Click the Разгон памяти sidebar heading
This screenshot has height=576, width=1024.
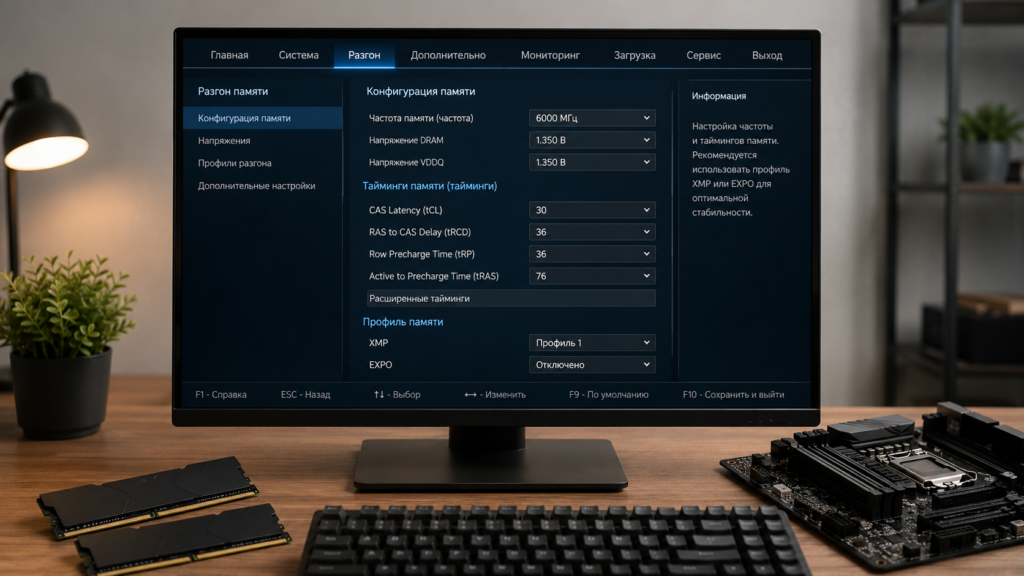pyautogui.click(x=232, y=91)
